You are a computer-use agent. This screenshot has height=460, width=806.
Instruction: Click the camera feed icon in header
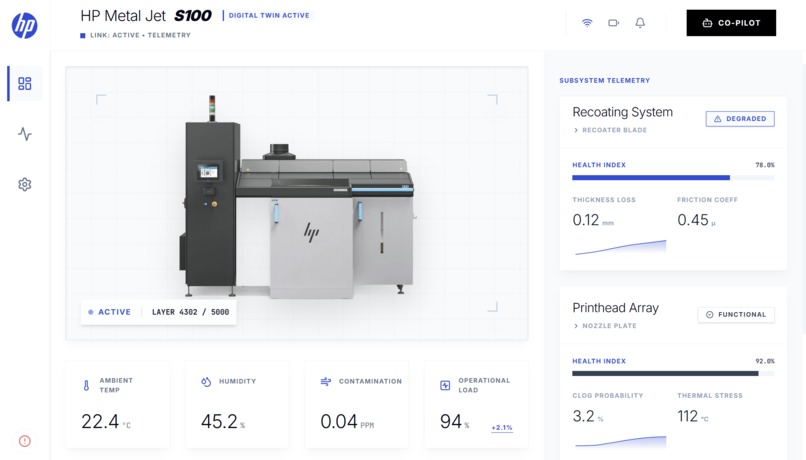(x=613, y=23)
